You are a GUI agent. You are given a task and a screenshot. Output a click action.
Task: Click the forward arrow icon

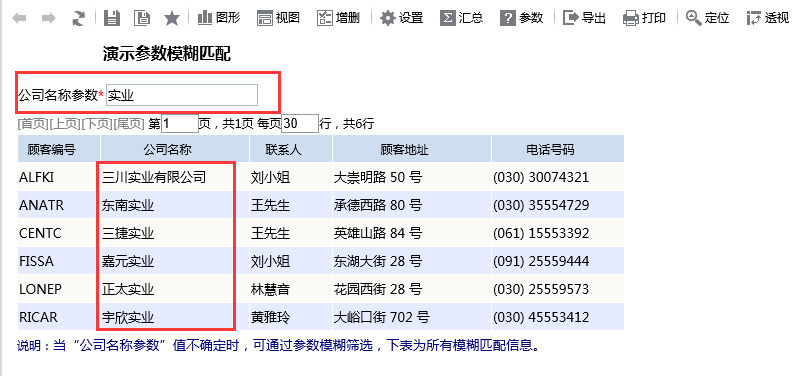[x=49, y=19]
